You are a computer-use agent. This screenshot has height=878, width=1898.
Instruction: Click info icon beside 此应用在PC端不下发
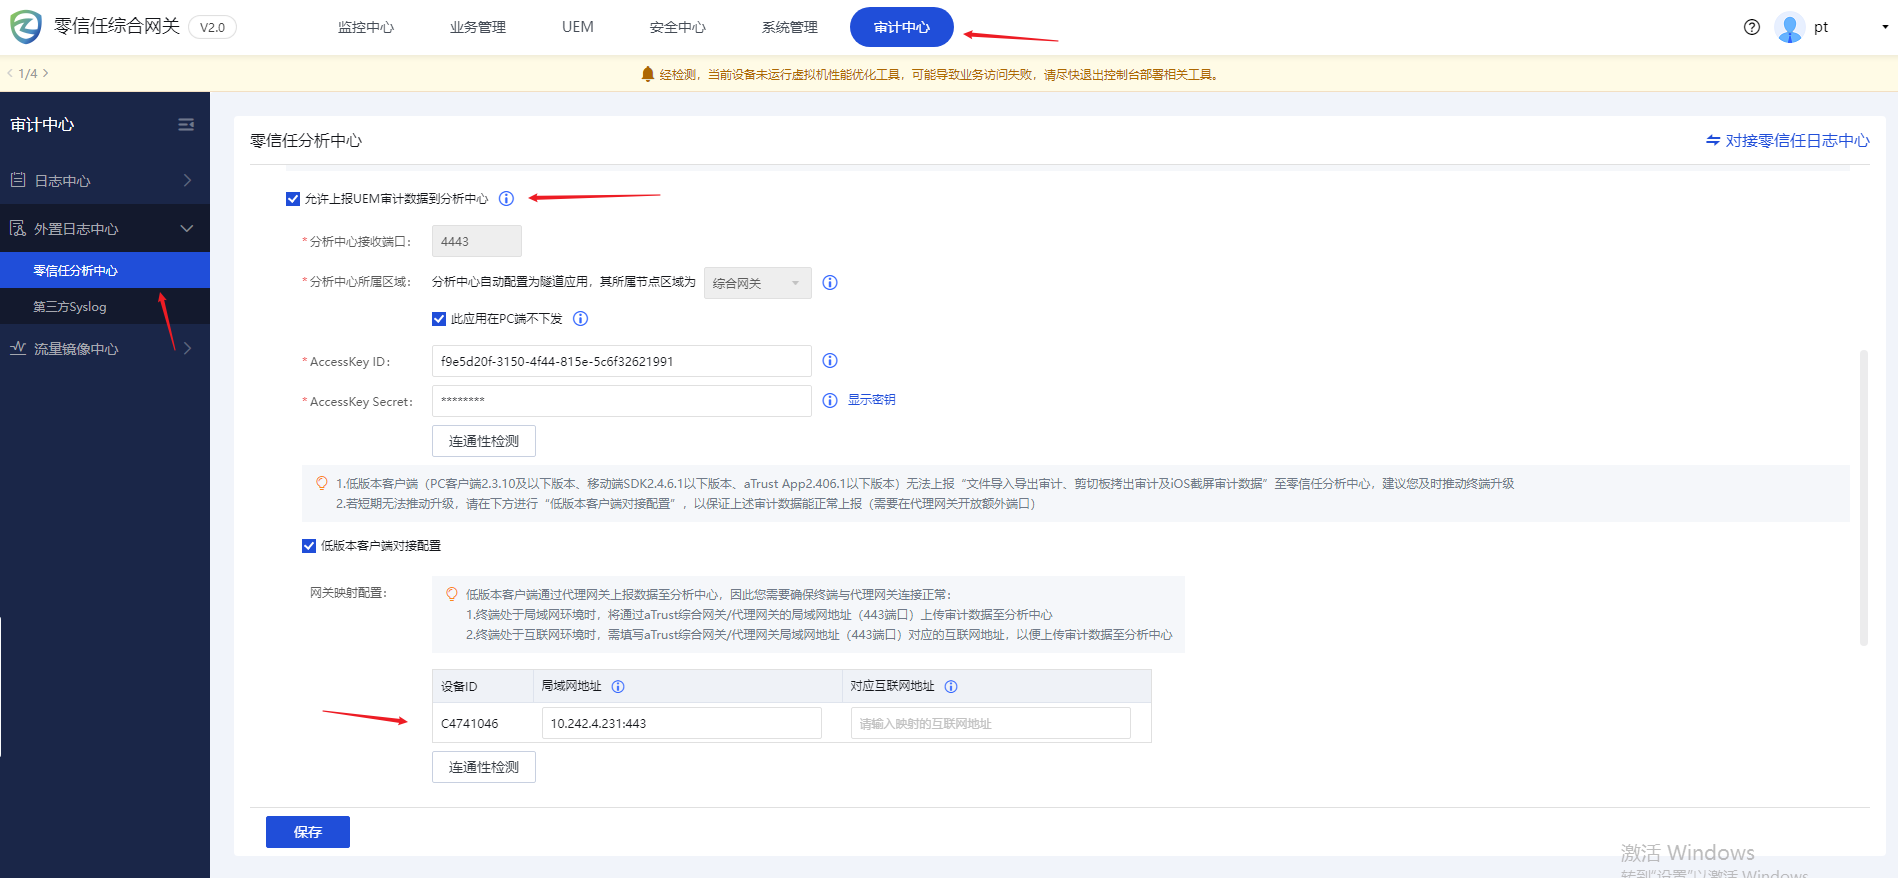580,319
